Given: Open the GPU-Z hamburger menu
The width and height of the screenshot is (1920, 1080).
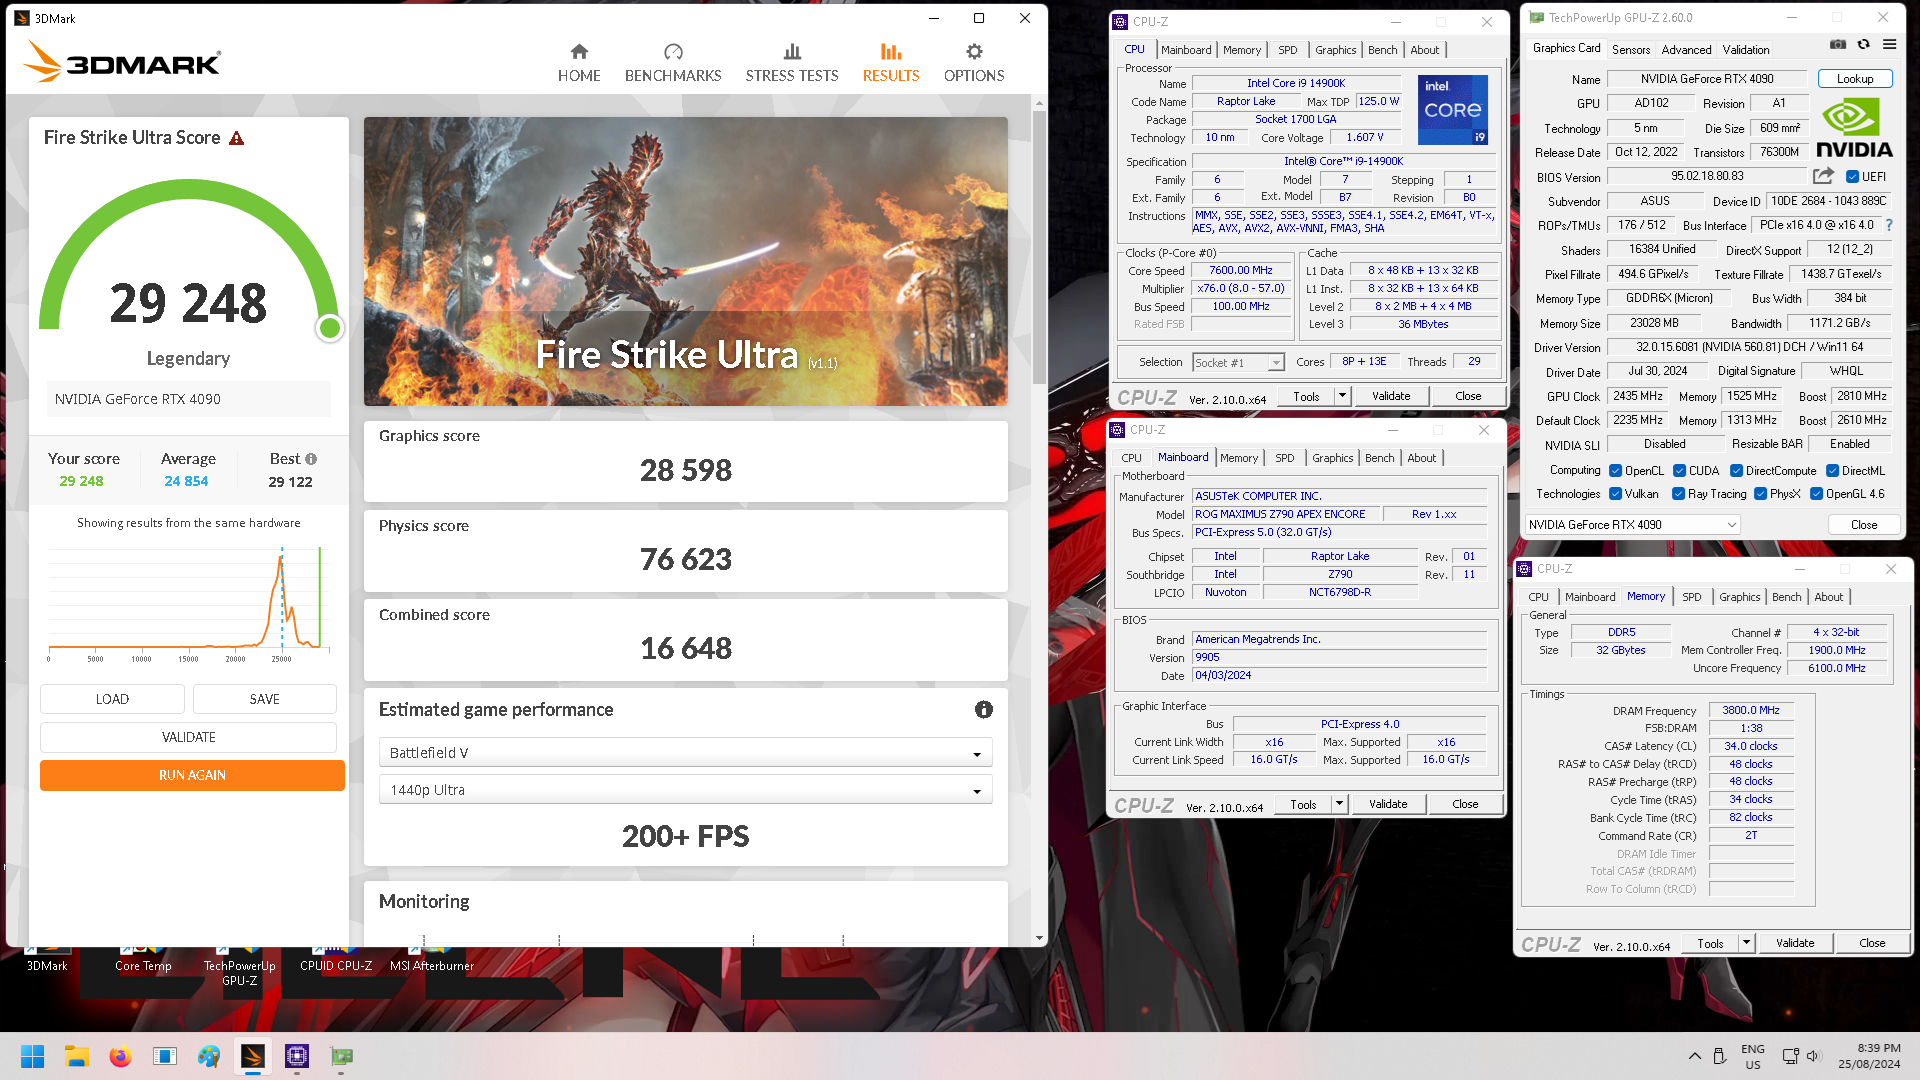Looking at the screenshot, I should pos(1889,44).
